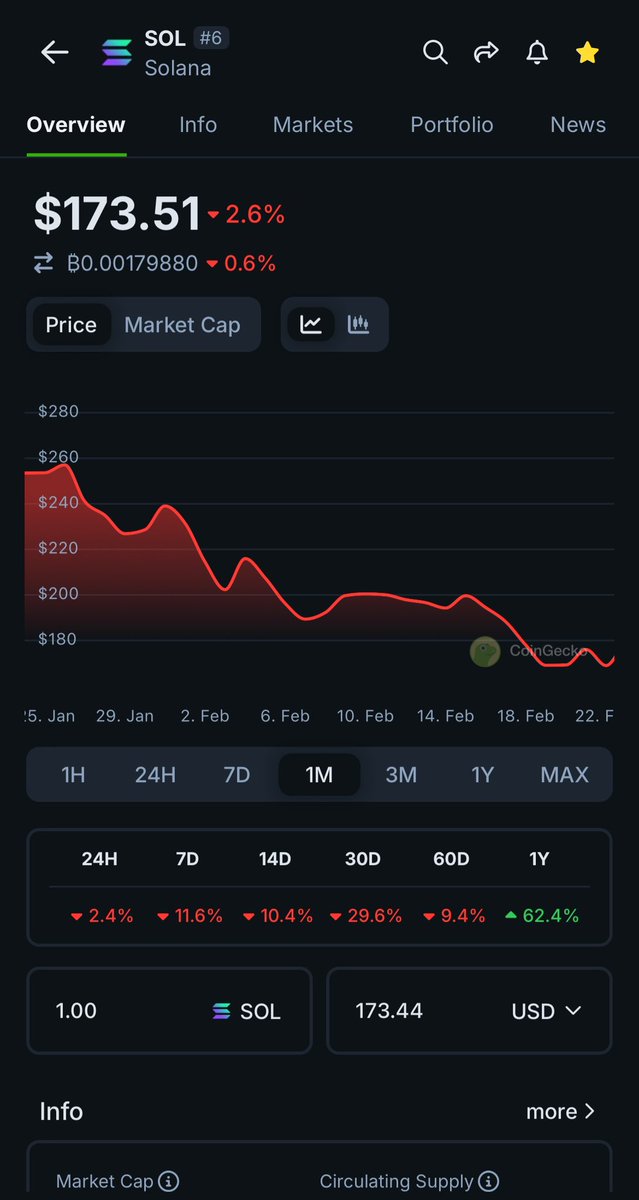This screenshot has width=639, height=1200.
Task: Tap the 24H change of 2.4%
Action: click(x=101, y=915)
